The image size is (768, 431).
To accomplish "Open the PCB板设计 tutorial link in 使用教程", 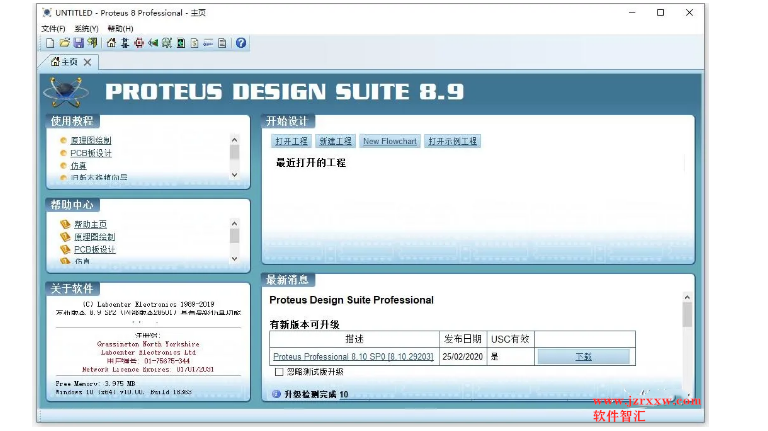I will 91,153.
